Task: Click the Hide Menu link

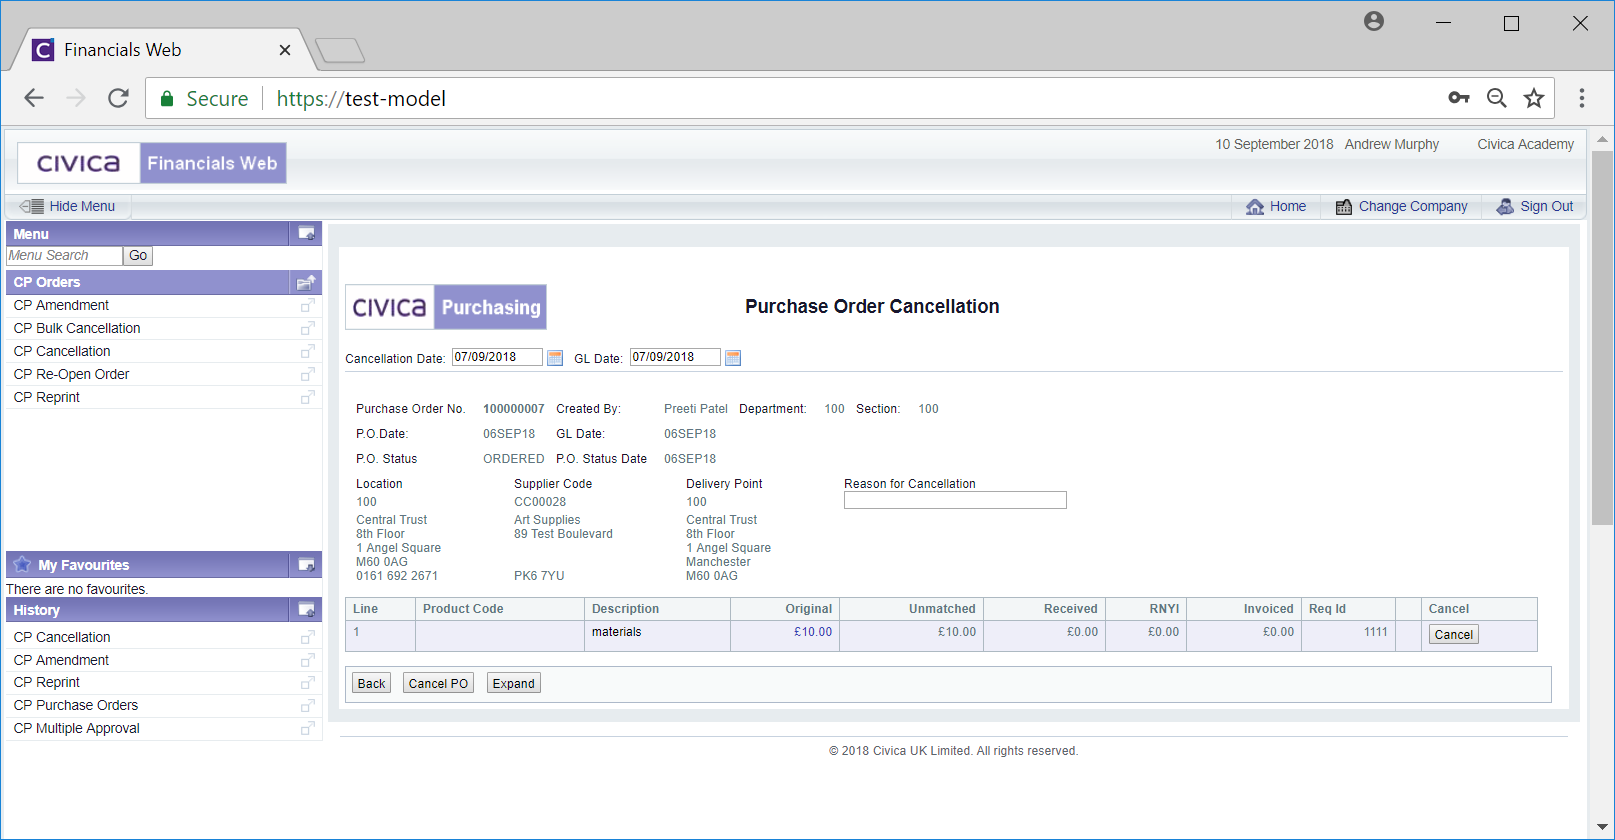Action: pos(82,206)
